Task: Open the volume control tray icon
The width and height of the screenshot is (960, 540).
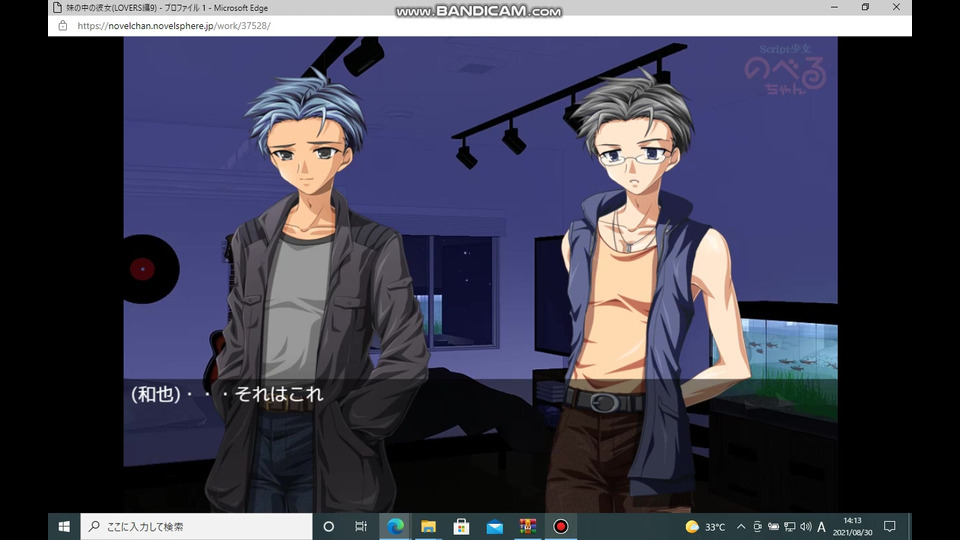Action: tap(806, 527)
